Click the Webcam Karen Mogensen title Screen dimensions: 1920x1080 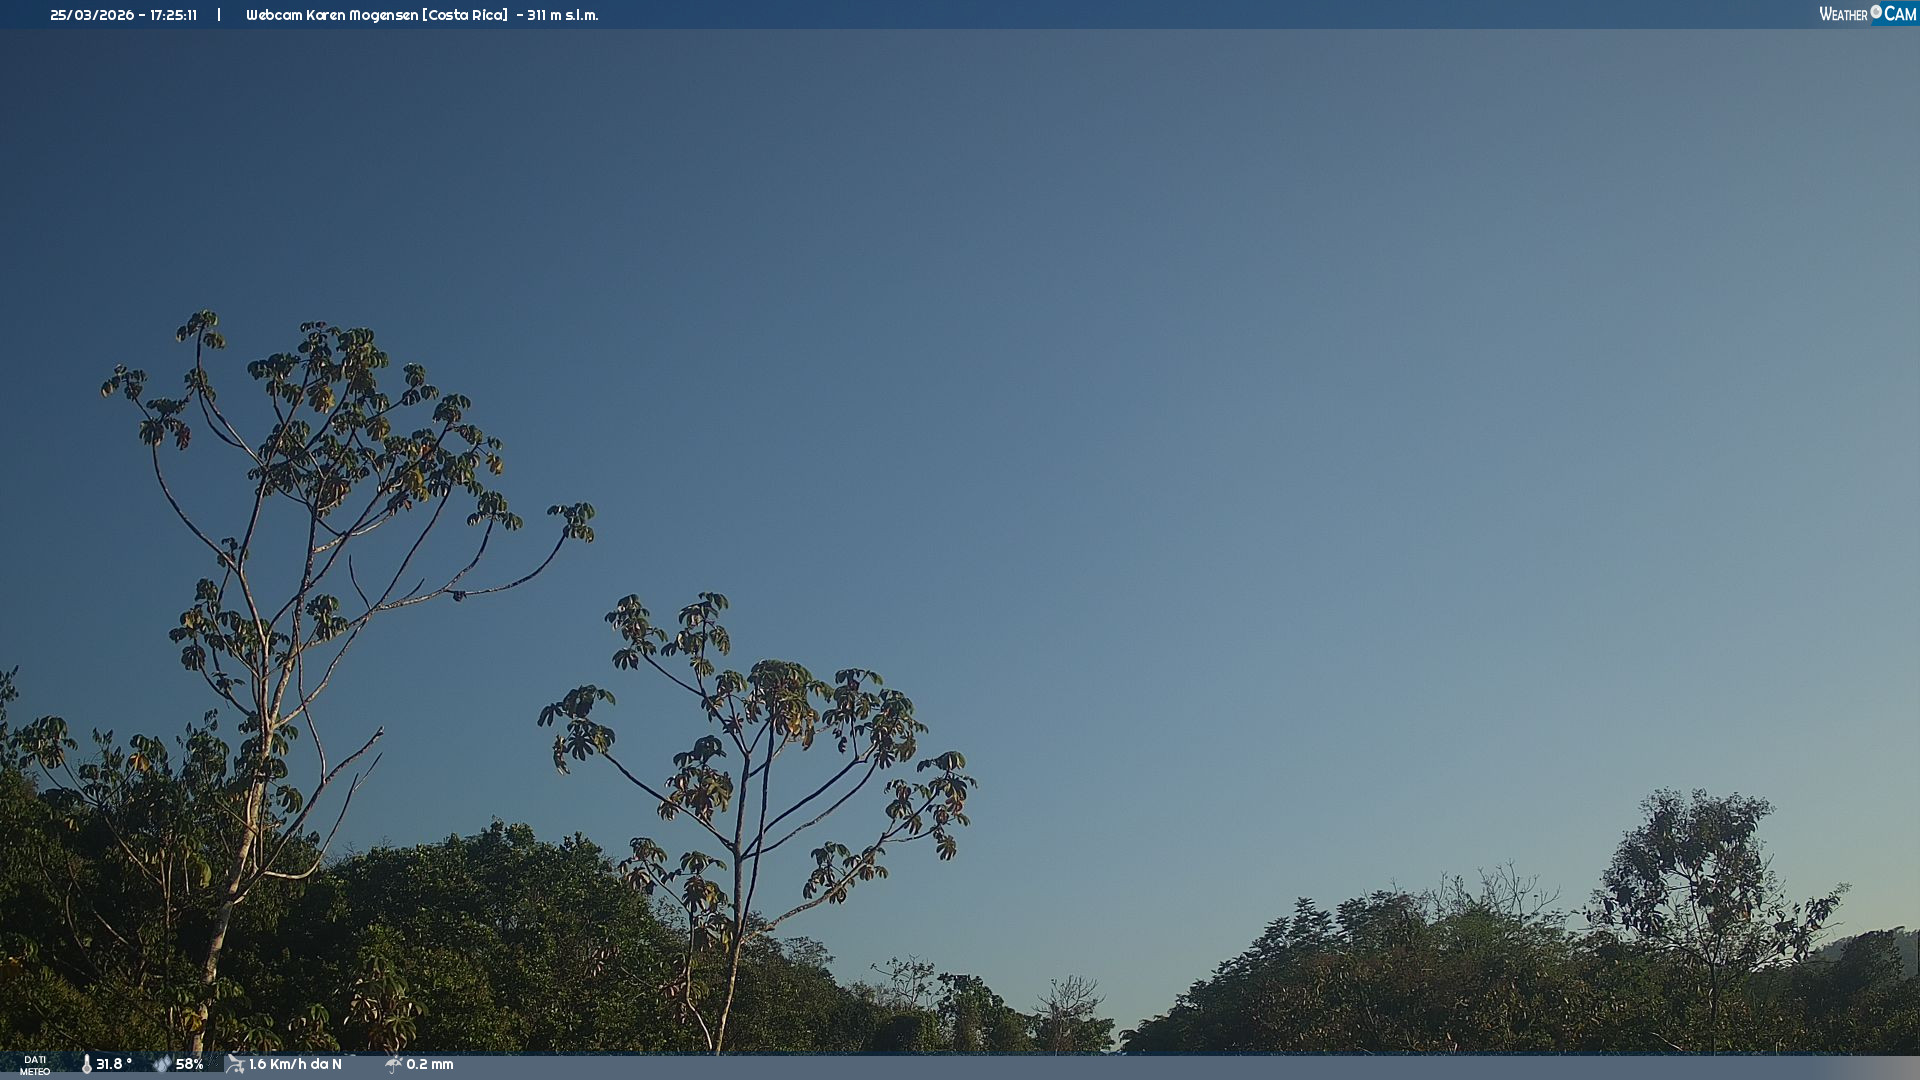pyautogui.click(x=332, y=15)
